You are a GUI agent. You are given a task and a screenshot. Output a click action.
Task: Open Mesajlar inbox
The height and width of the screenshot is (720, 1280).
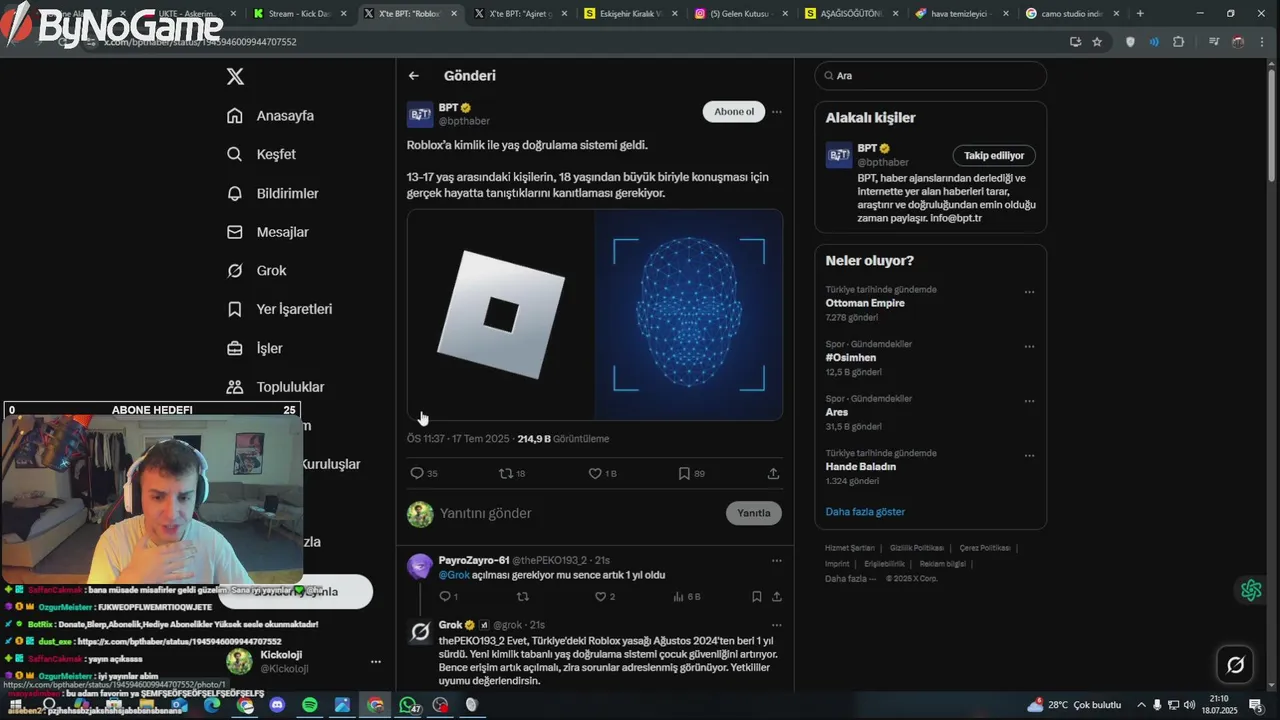click(x=268, y=232)
